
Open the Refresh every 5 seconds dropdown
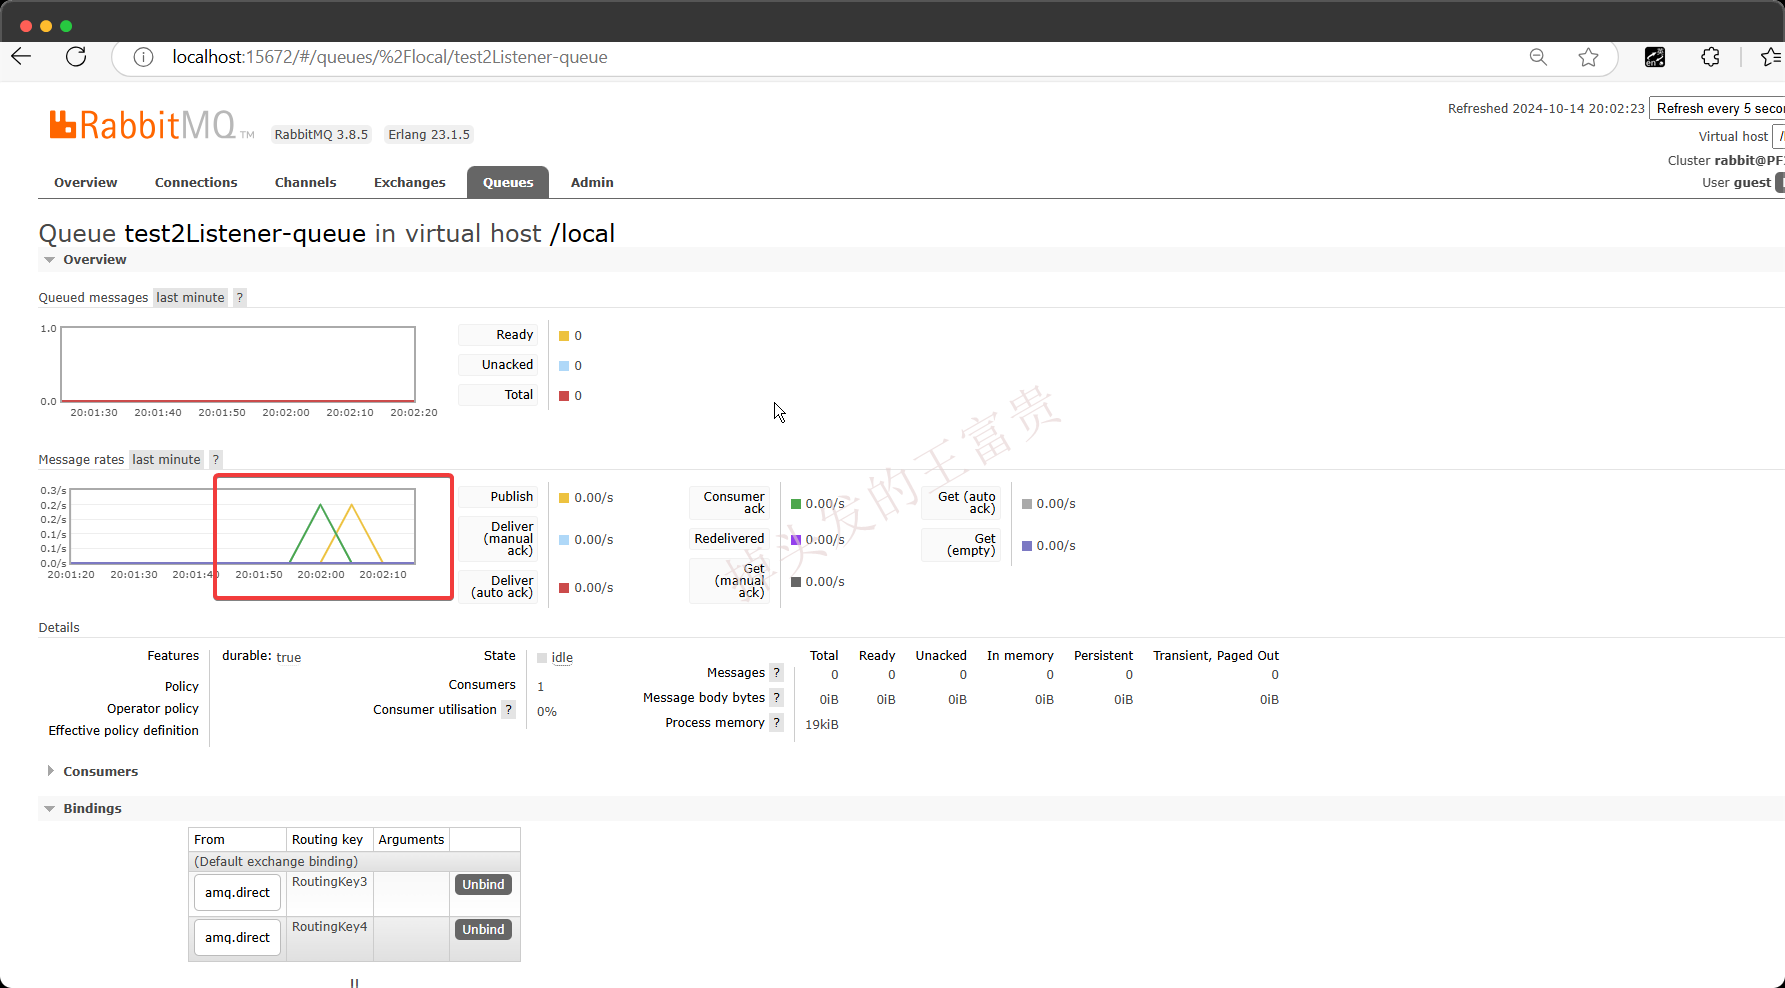tap(1717, 108)
